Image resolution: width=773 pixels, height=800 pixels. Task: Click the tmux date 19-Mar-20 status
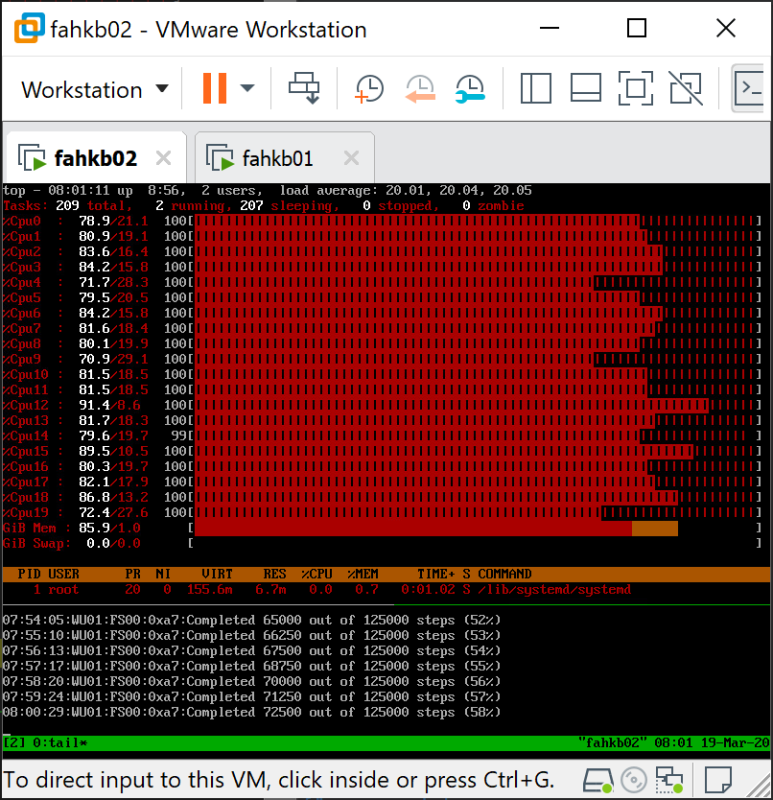(735, 743)
